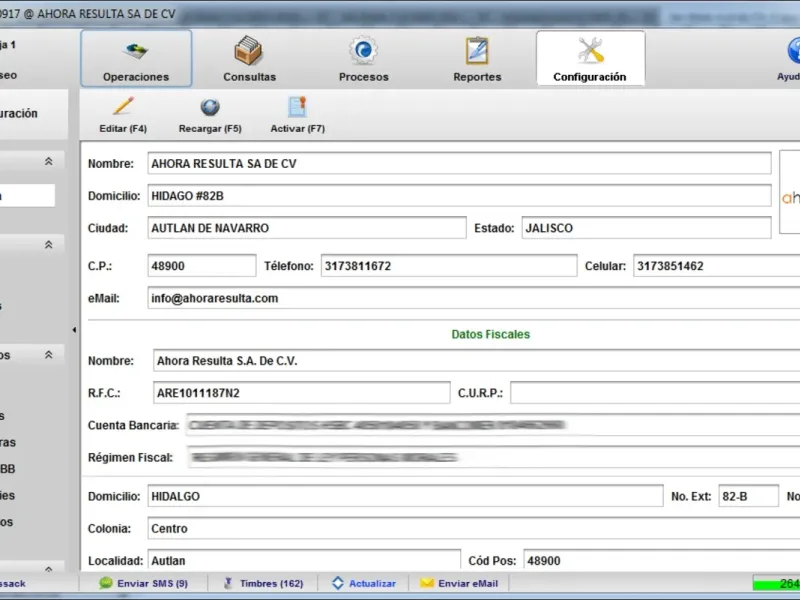The height and width of the screenshot is (600, 800).
Task: Click sidebar item ending in 'BB'
Action: (8, 469)
